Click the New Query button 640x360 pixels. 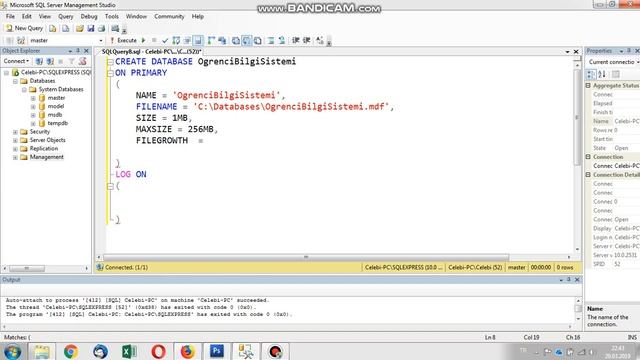(24, 28)
